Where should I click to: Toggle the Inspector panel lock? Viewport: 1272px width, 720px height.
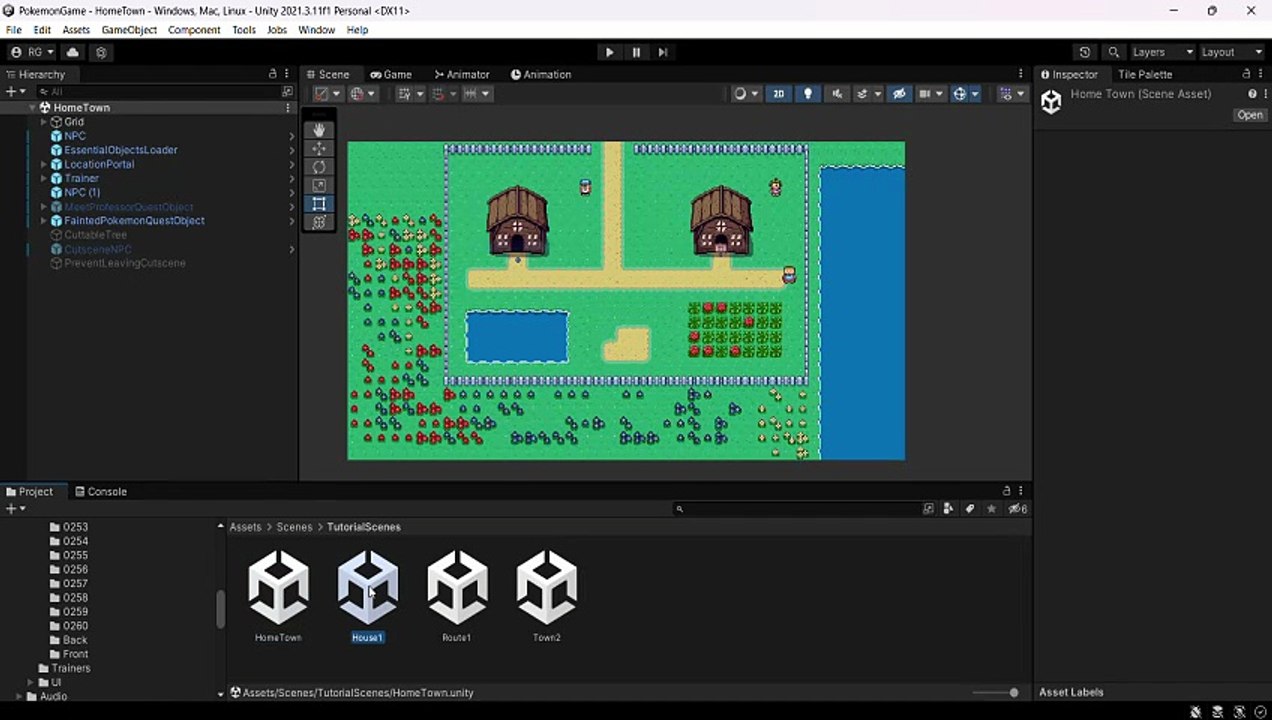point(1246,74)
